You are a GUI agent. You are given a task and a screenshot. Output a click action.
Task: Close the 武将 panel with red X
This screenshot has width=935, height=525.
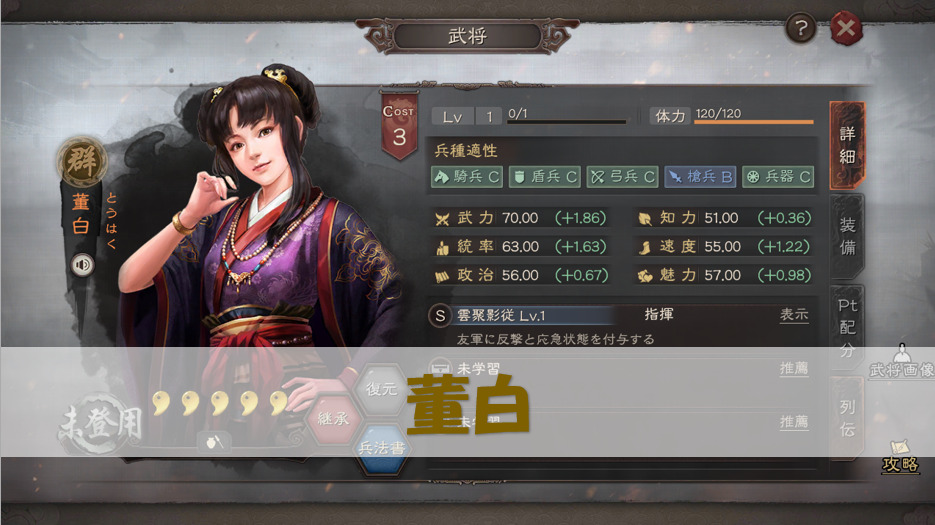pos(846,28)
